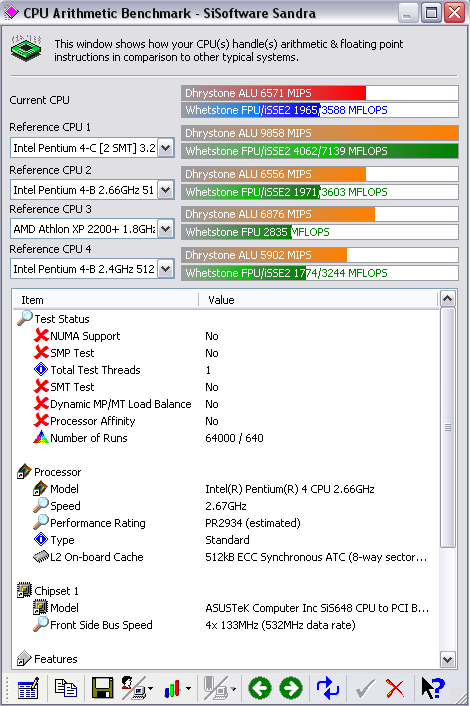Click the value 2.67GHz
The height and width of the screenshot is (706, 470).
pos(226,506)
